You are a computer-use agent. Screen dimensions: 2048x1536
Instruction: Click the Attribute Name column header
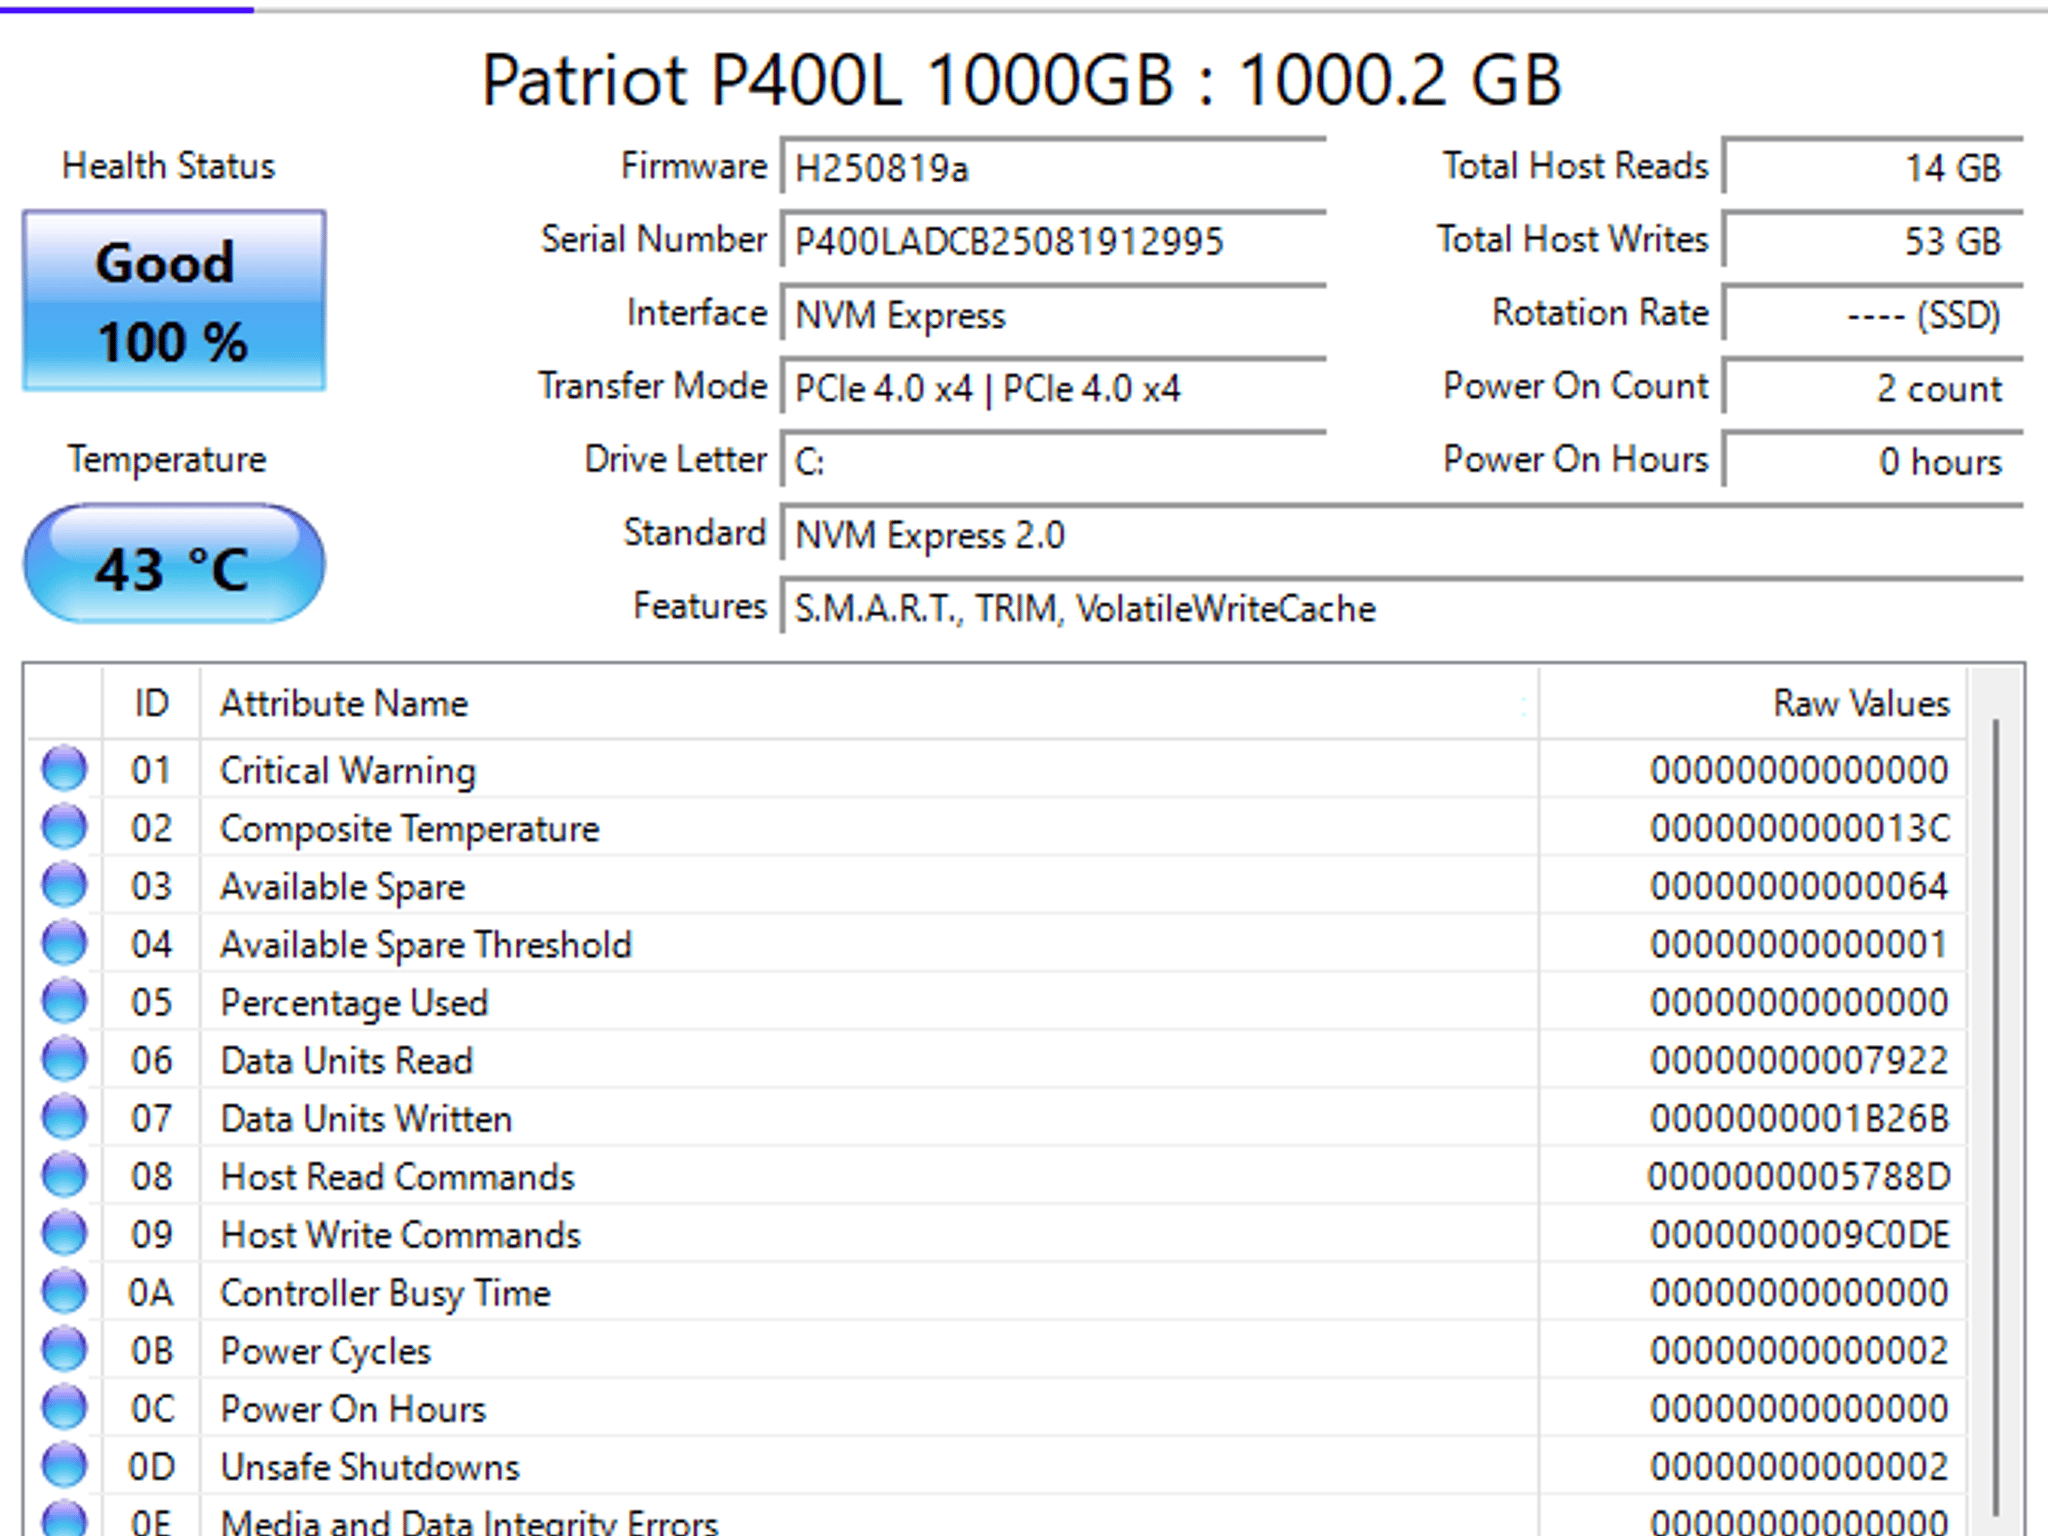pos(869,703)
